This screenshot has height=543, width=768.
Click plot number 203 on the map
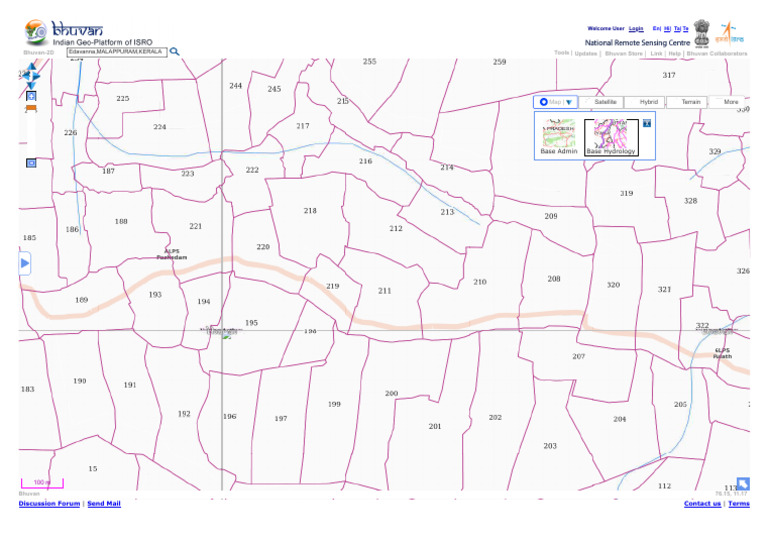[550, 446]
